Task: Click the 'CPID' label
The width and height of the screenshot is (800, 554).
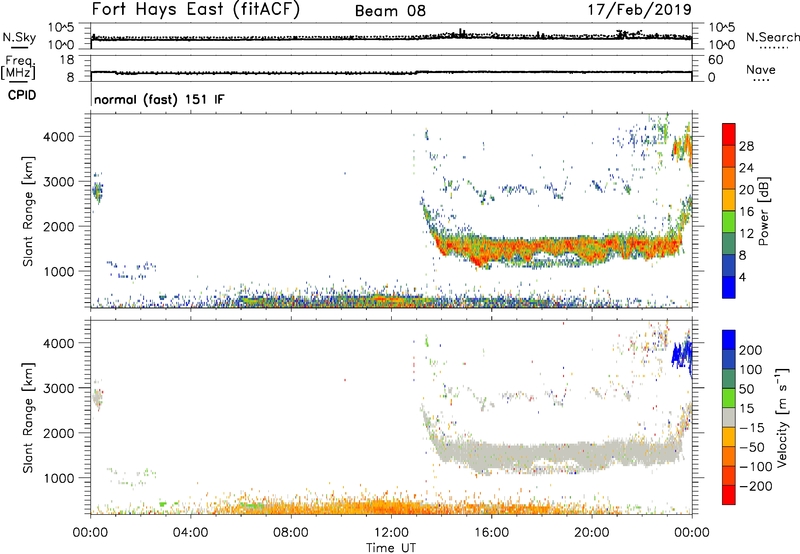Action: (22, 95)
